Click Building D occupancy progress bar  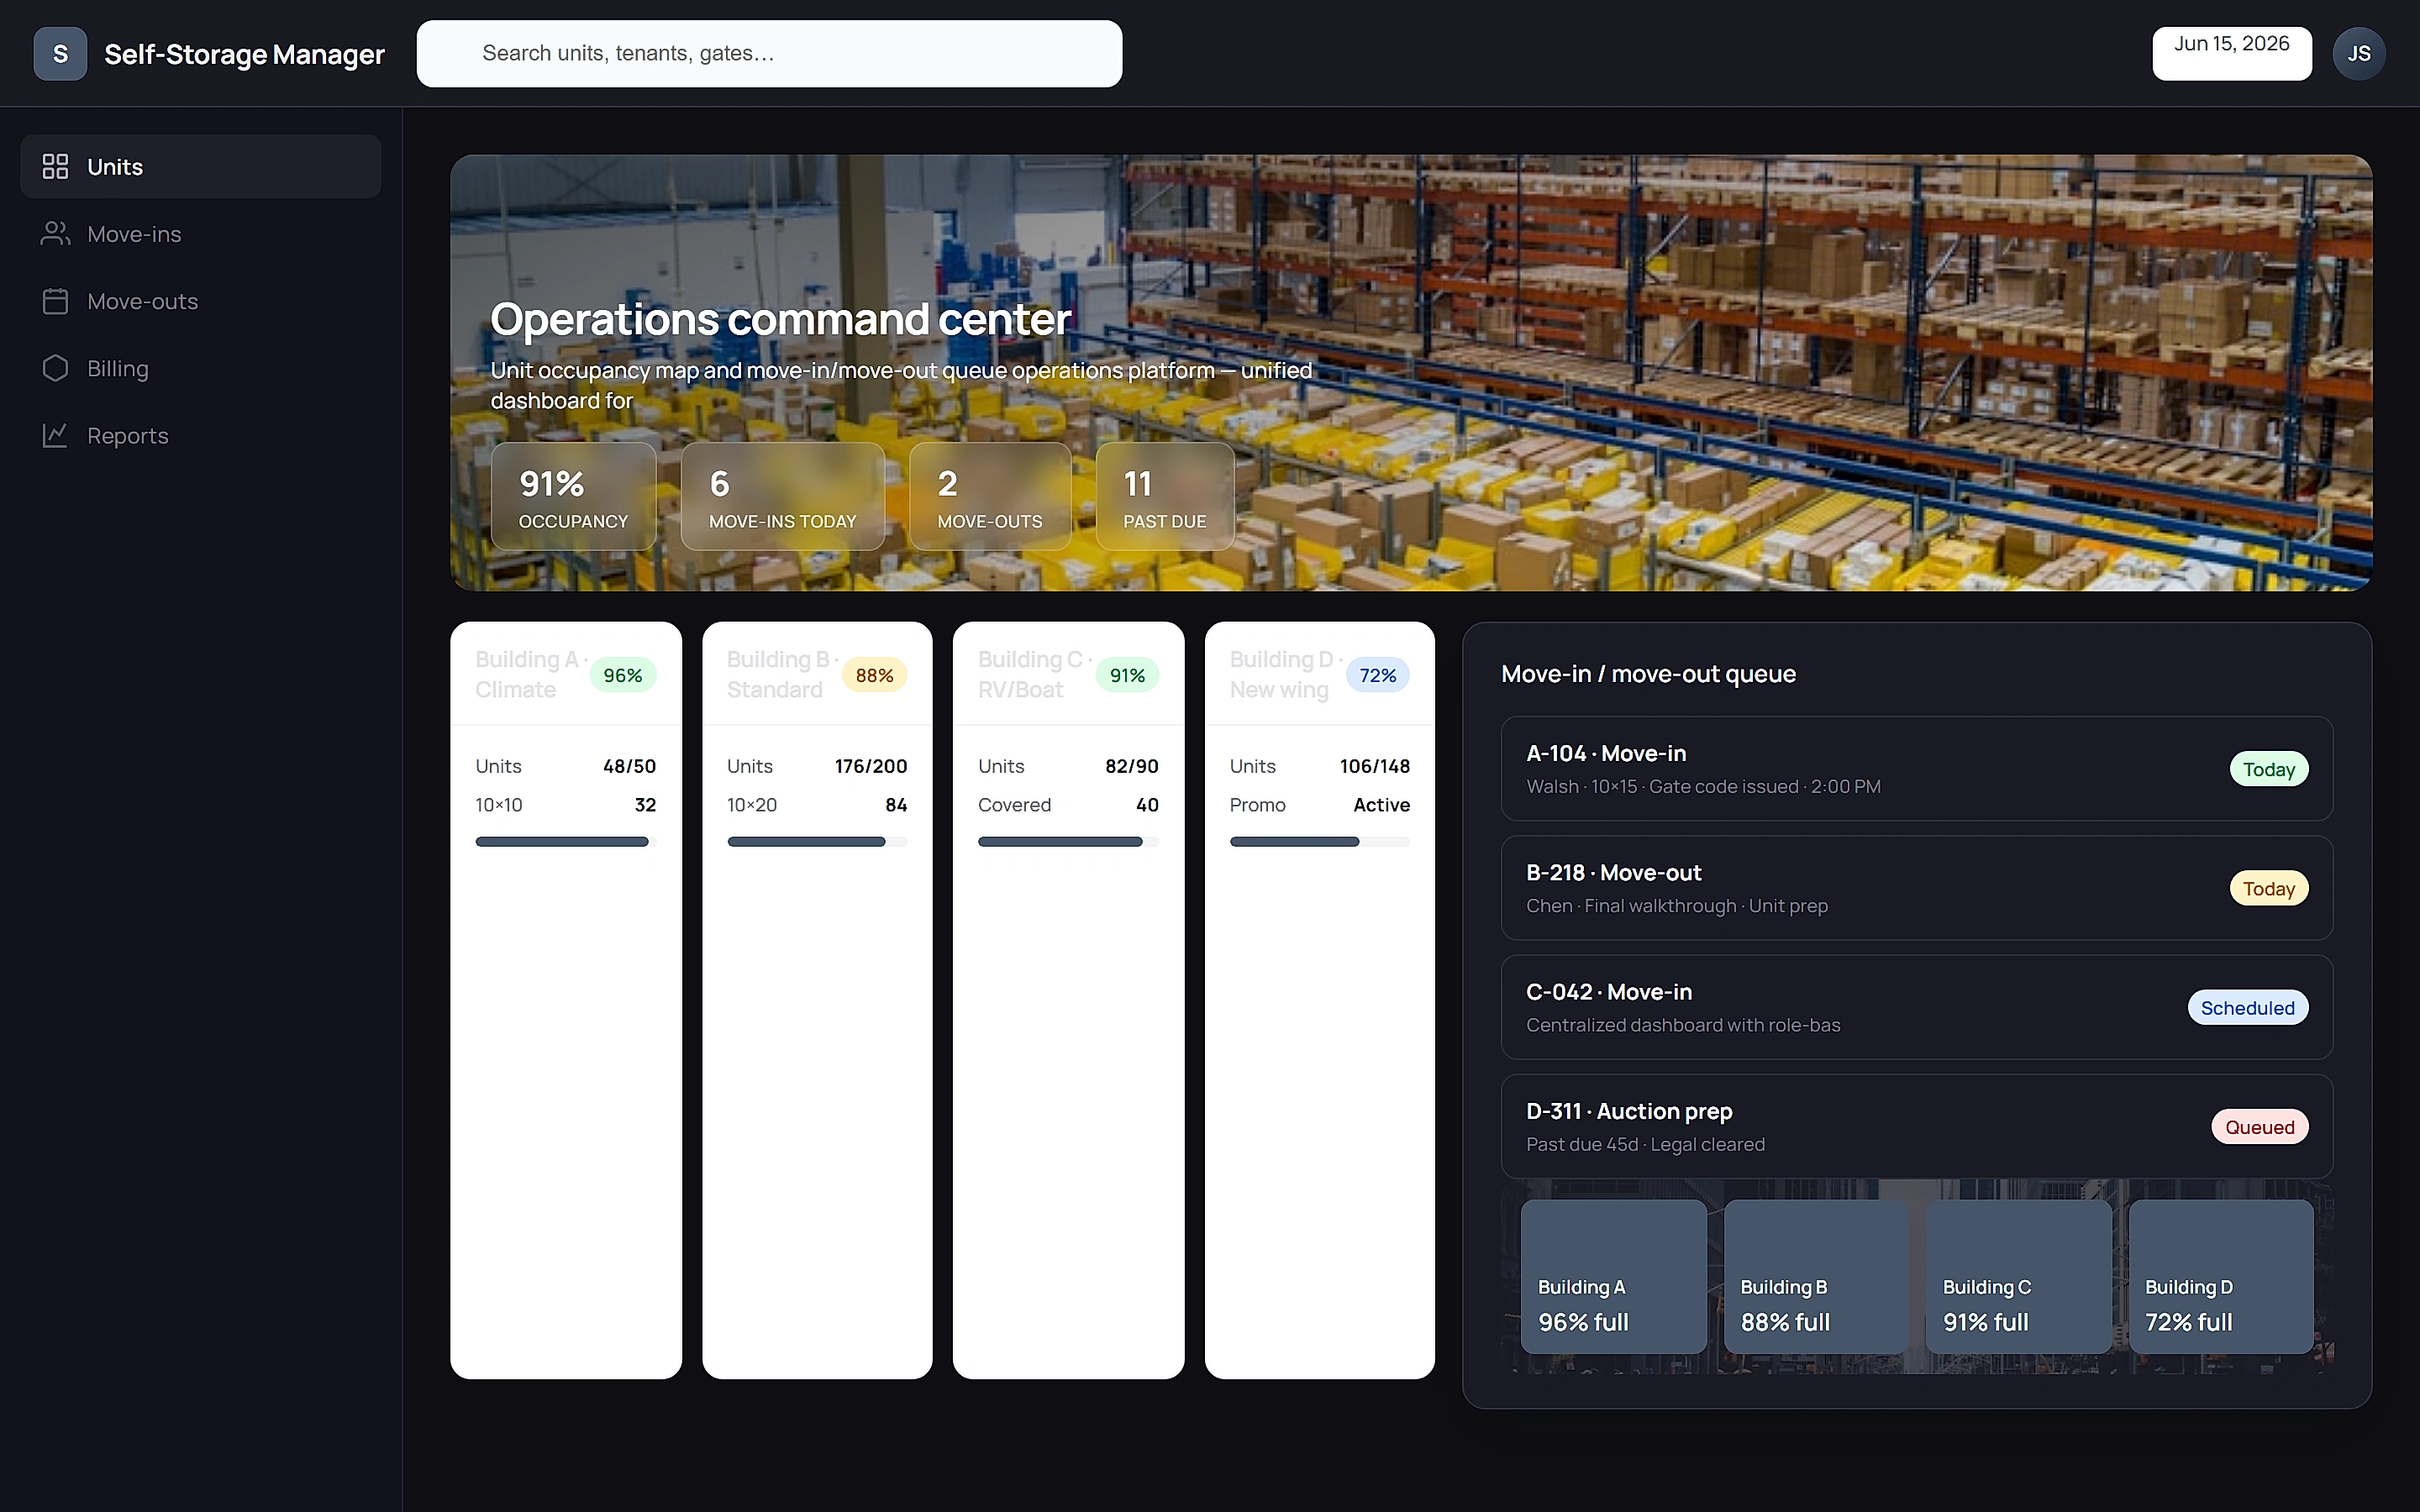pos(1320,842)
